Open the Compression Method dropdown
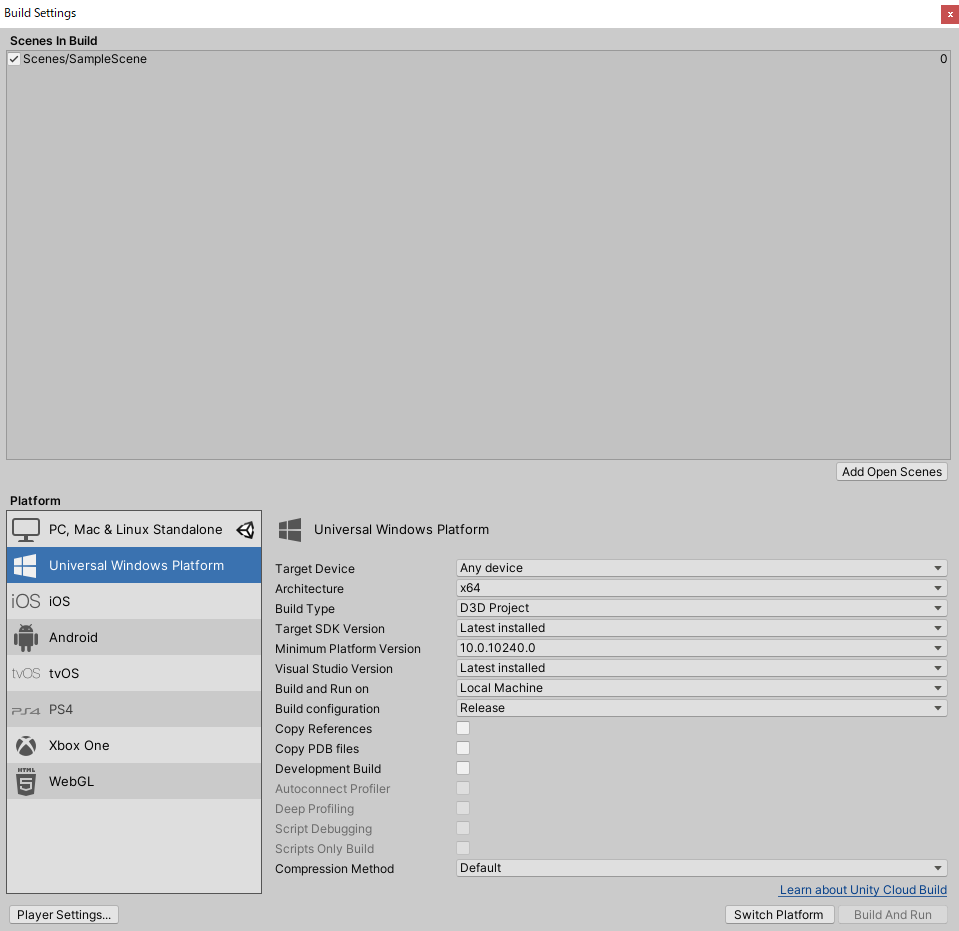The image size is (959, 931). (x=702, y=867)
